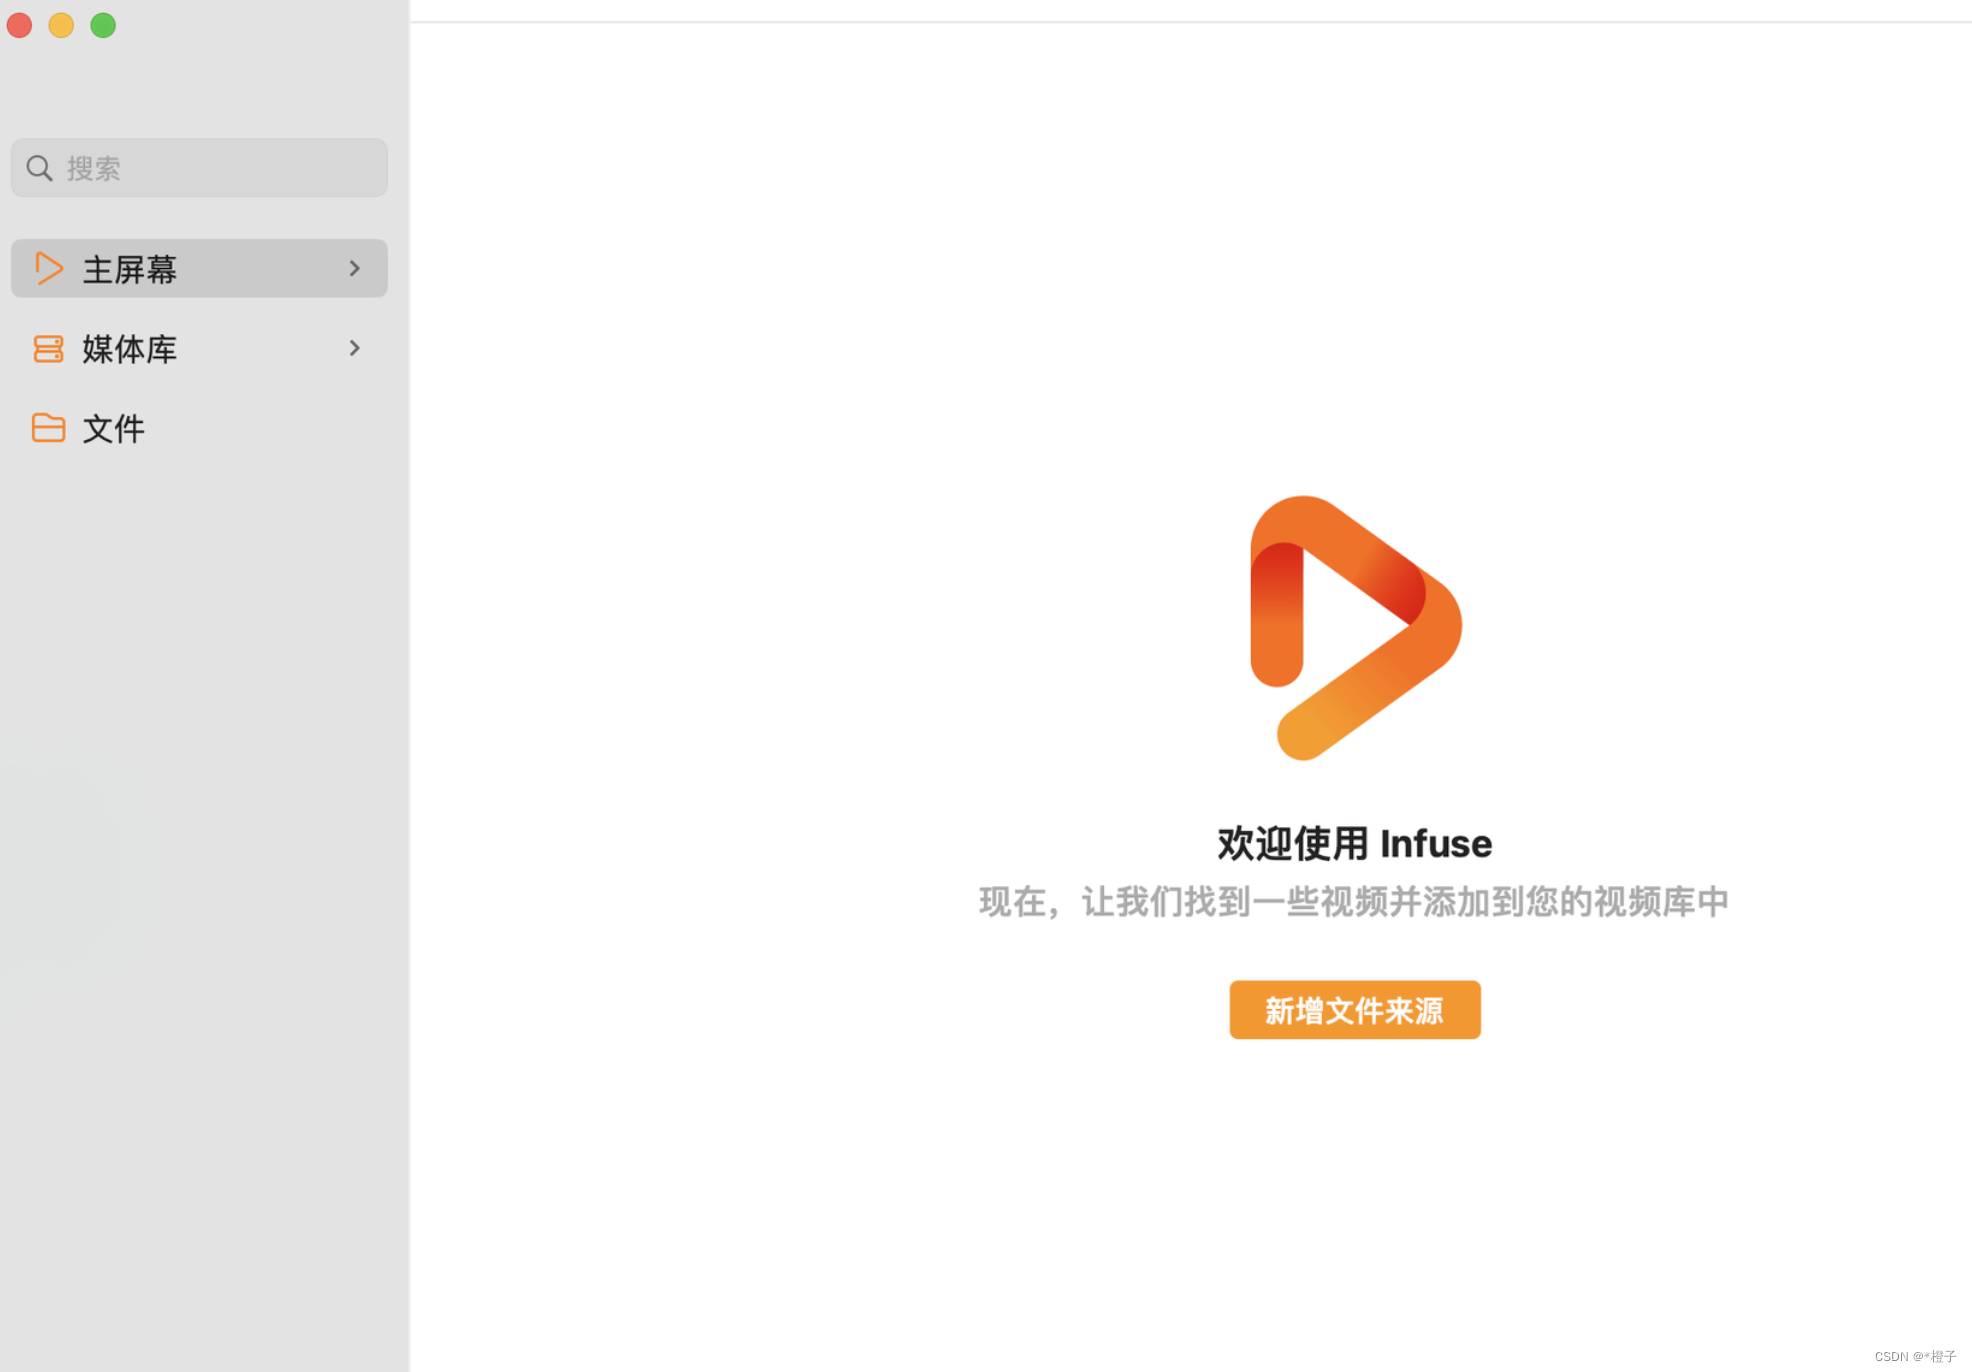The image size is (1972, 1372).
Task: Click the 现在，让我们找到一些视频 subtitle text
Action: [1355, 902]
